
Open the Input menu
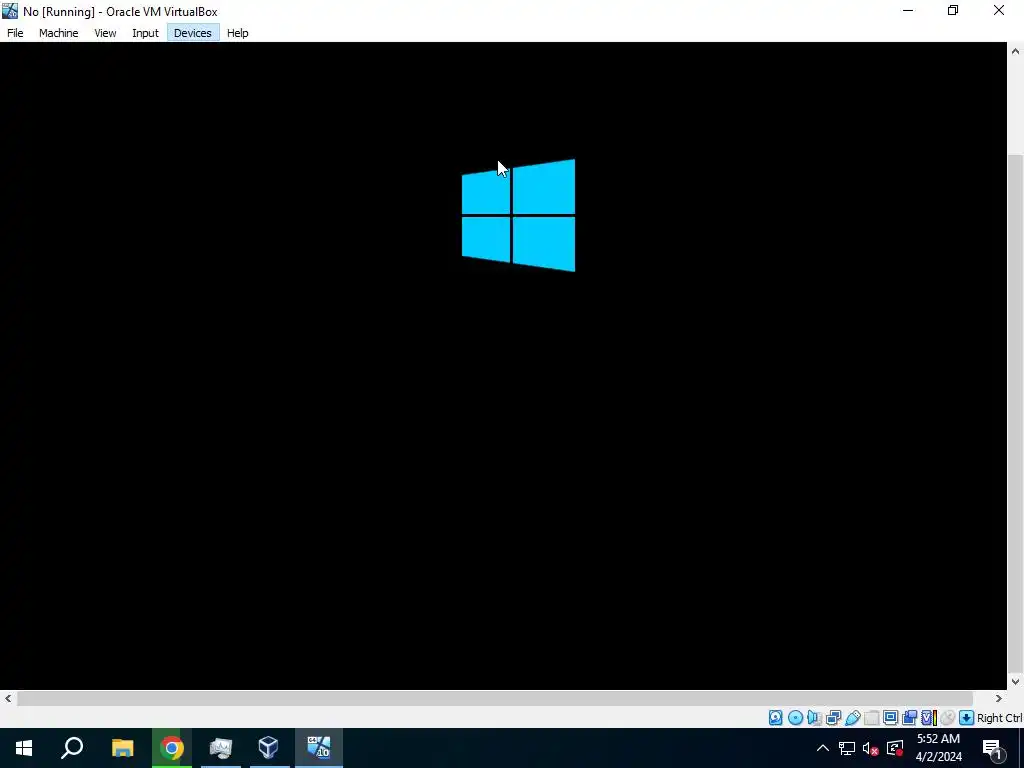click(145, 33)
